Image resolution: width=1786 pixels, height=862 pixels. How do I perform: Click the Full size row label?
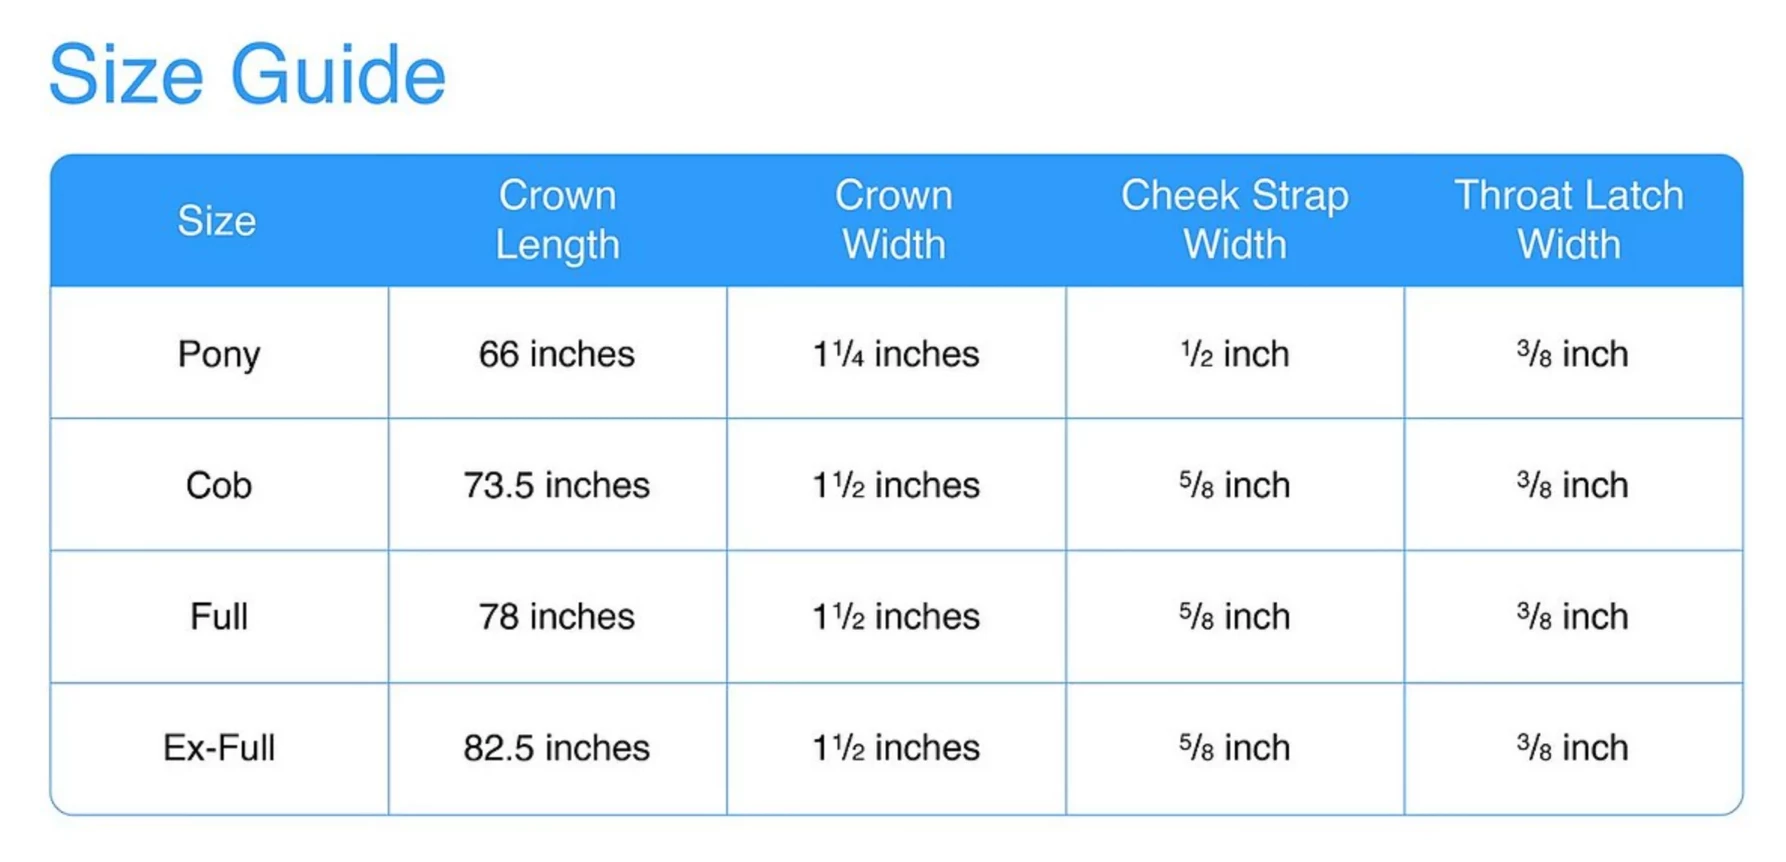[x=219, y=616]
